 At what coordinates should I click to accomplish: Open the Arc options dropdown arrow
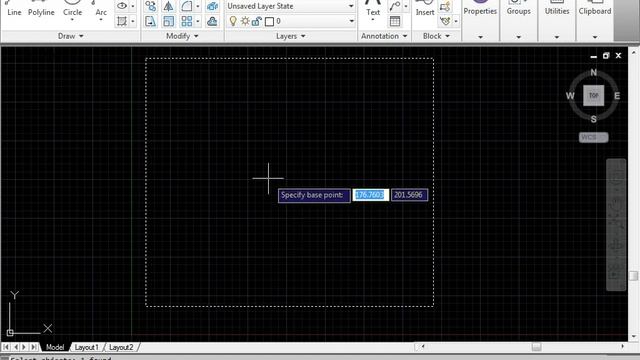(x=101, y=20)
